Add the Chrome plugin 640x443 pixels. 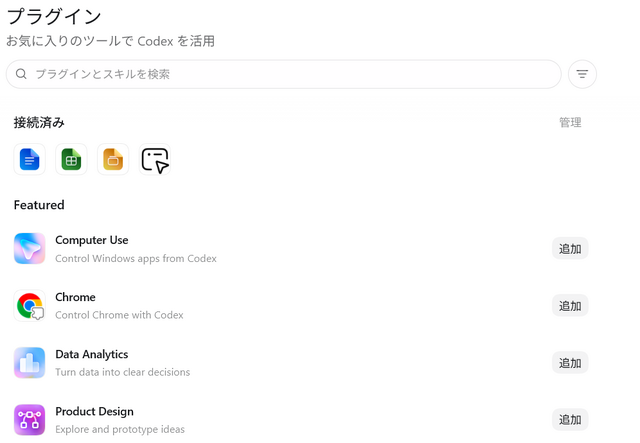pyautogui.click(x=570, y=305)
